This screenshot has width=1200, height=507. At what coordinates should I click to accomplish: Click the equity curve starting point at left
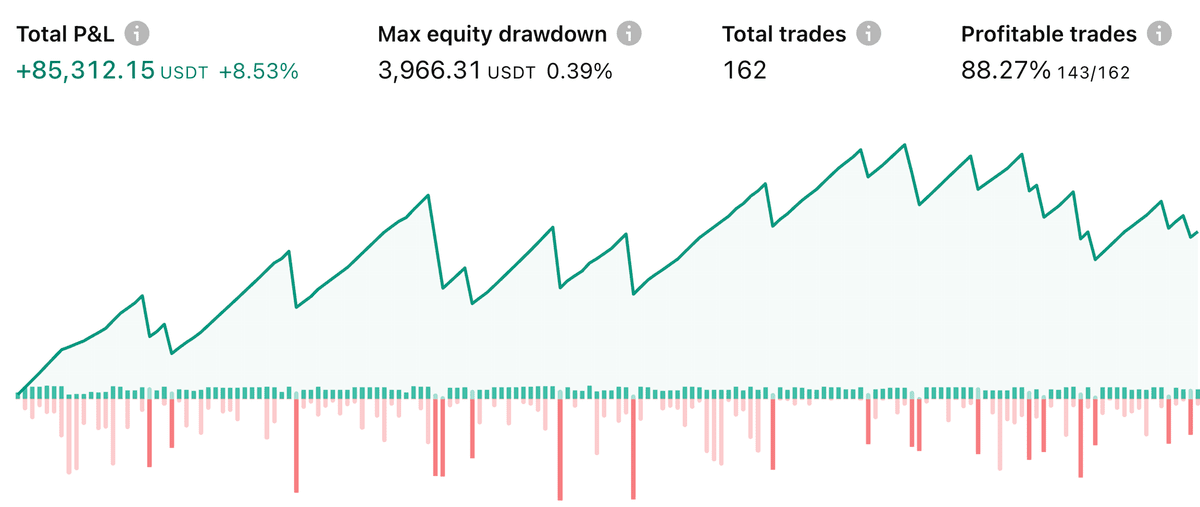pos(19,392)
